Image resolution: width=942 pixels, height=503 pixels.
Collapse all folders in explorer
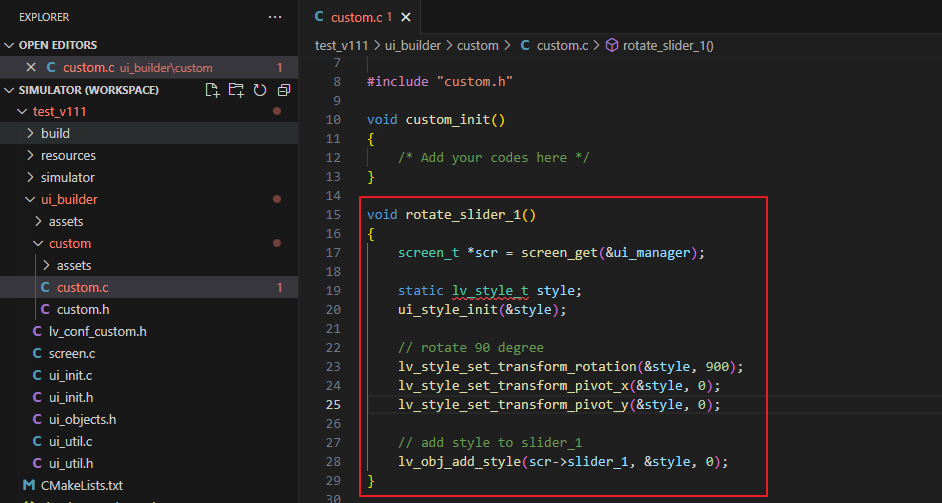(x=284, y=90)
